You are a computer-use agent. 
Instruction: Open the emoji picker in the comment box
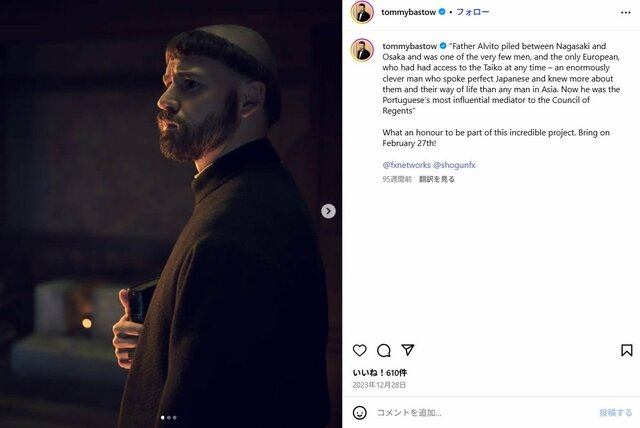click(360, 412)
